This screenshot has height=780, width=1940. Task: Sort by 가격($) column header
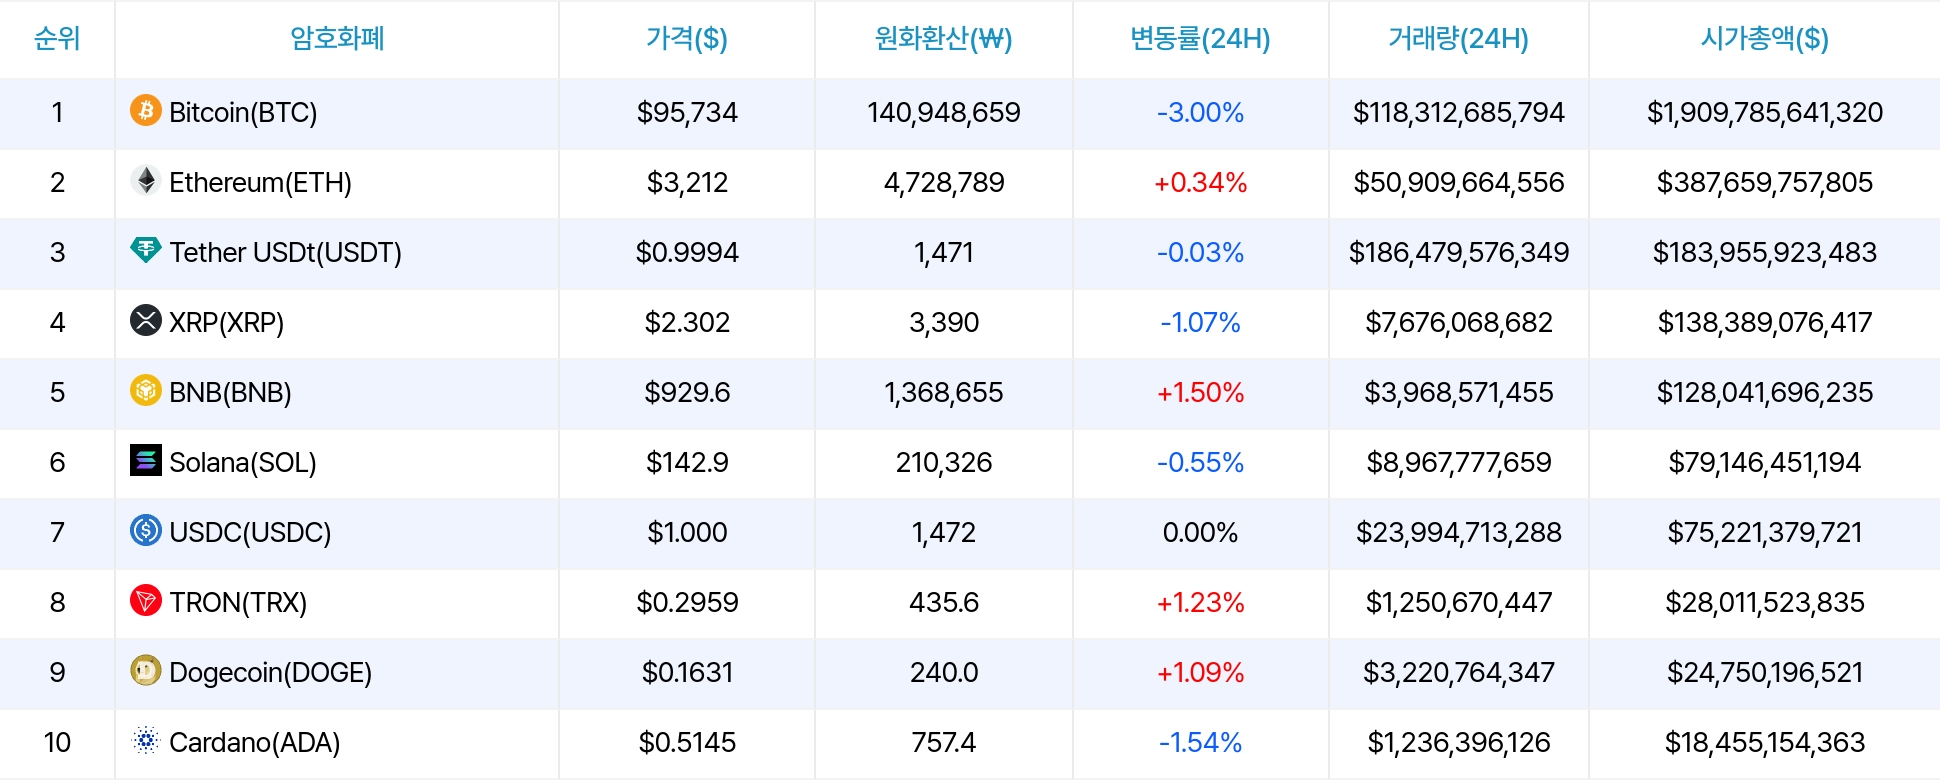[687, 39]
